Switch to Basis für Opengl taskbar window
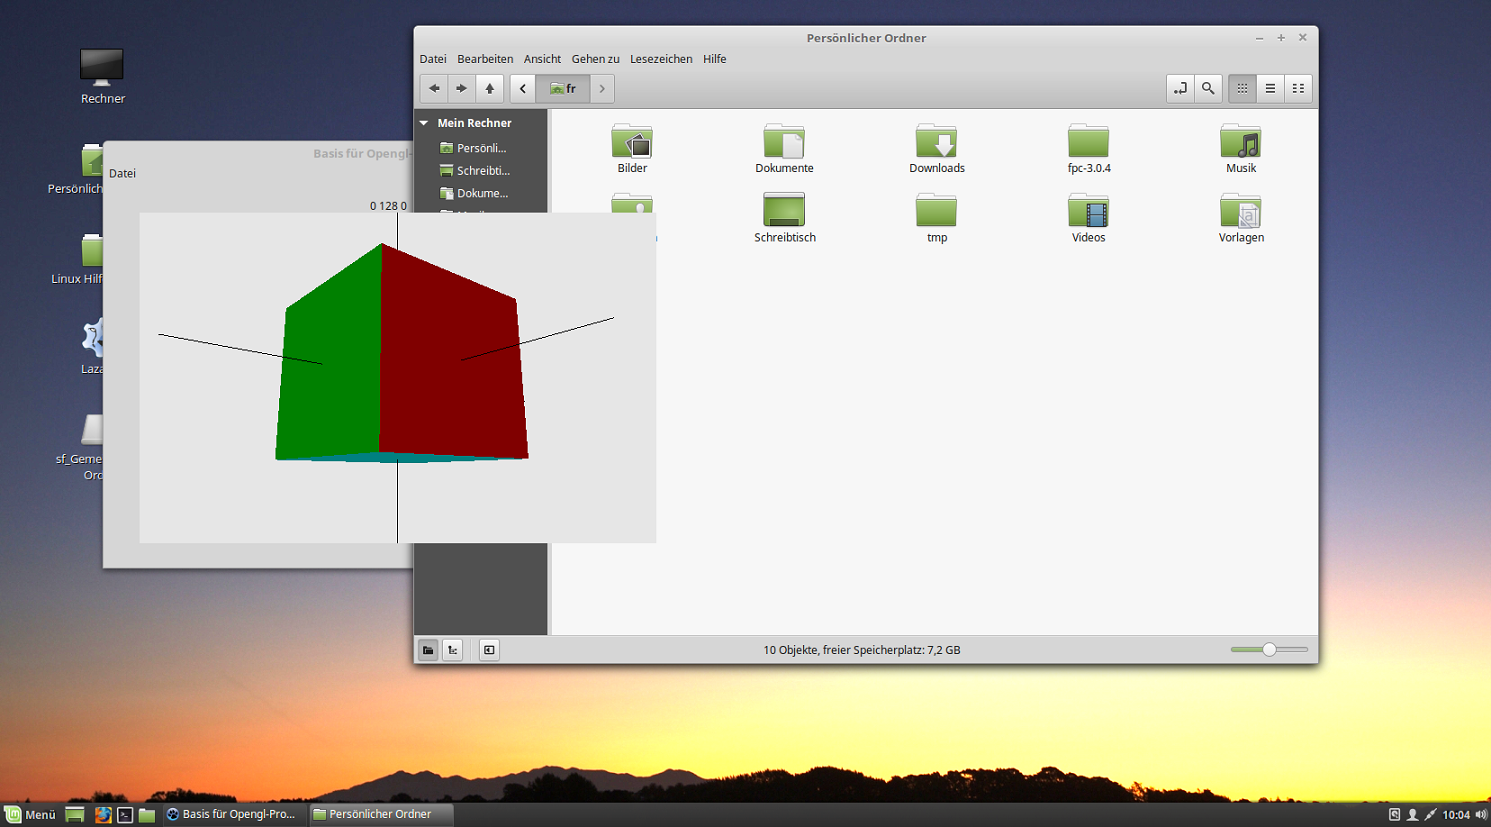The height and width of the screenshot is (827, 1491). tap(231, 815)
